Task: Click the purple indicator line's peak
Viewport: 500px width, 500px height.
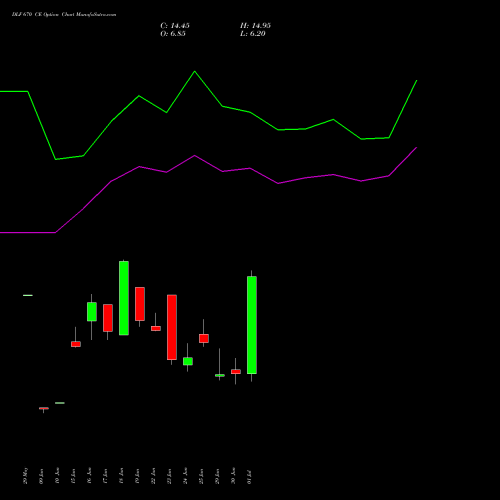Action: coord(416,147)
